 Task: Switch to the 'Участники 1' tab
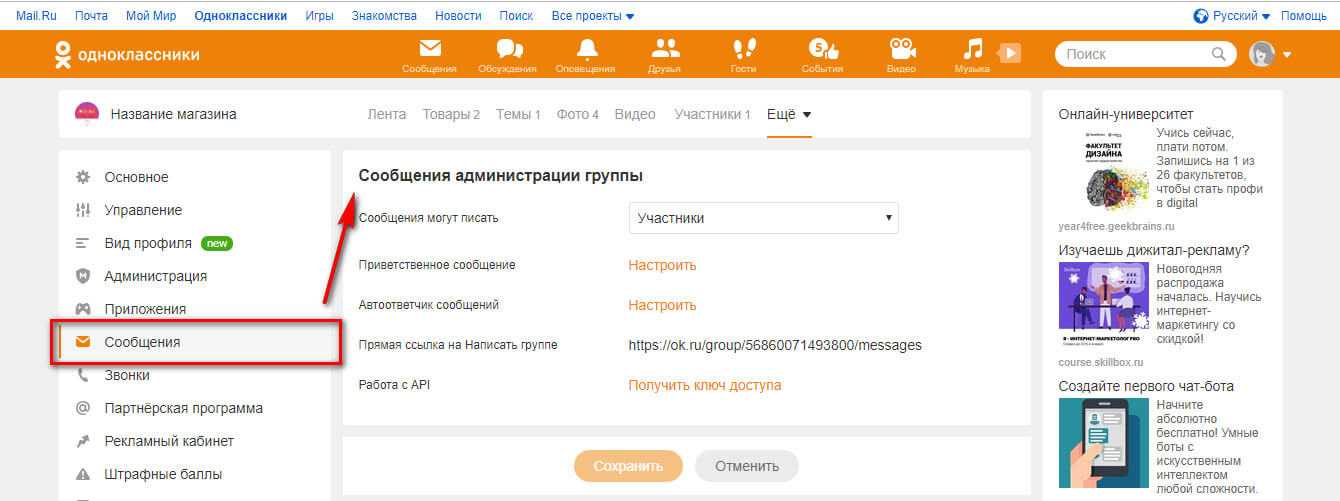tap(712, 114)
